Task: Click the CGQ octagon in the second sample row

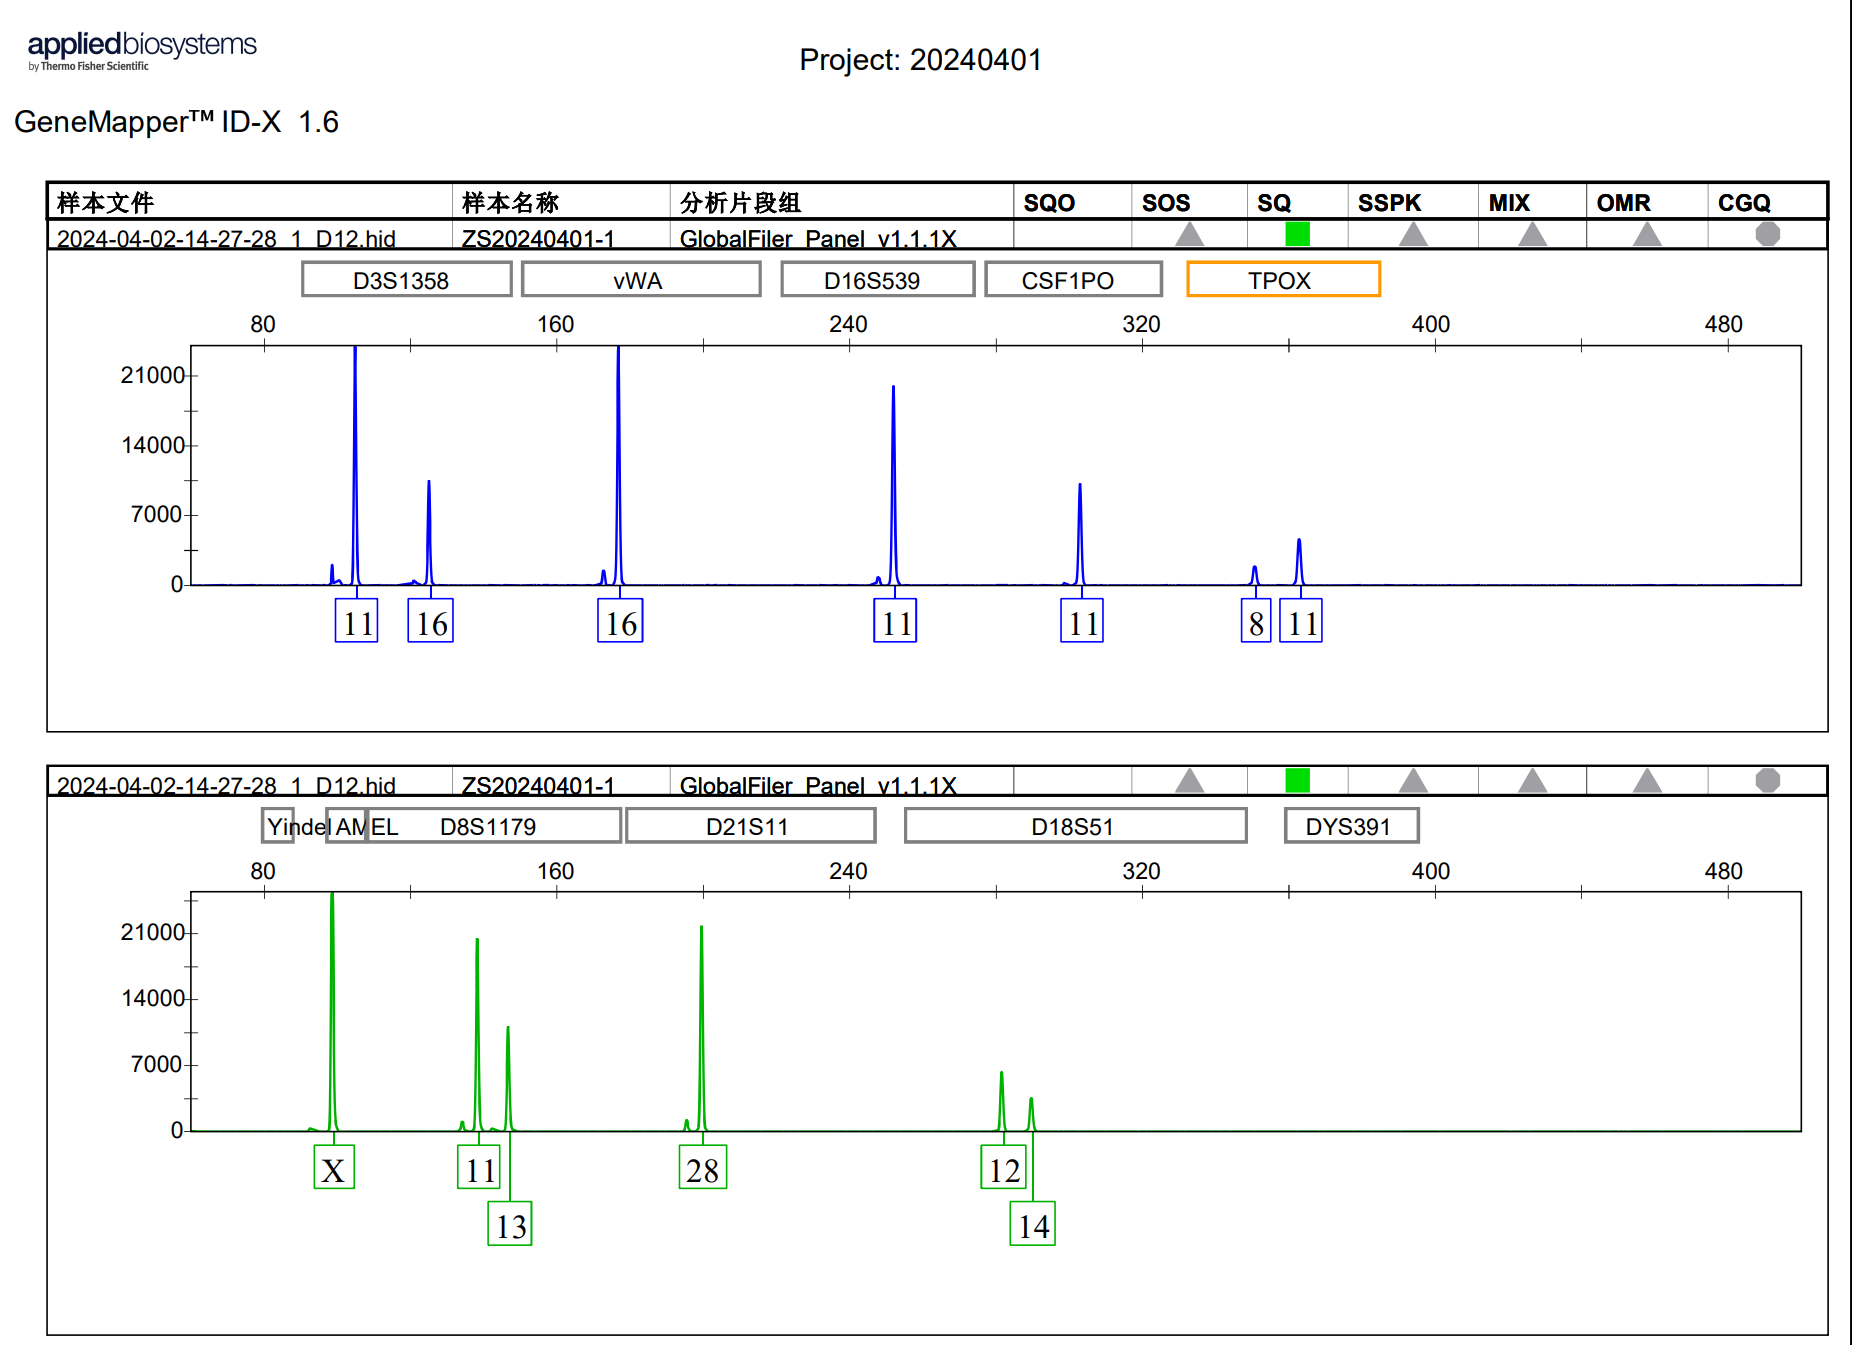Action: click(1767, 780)
